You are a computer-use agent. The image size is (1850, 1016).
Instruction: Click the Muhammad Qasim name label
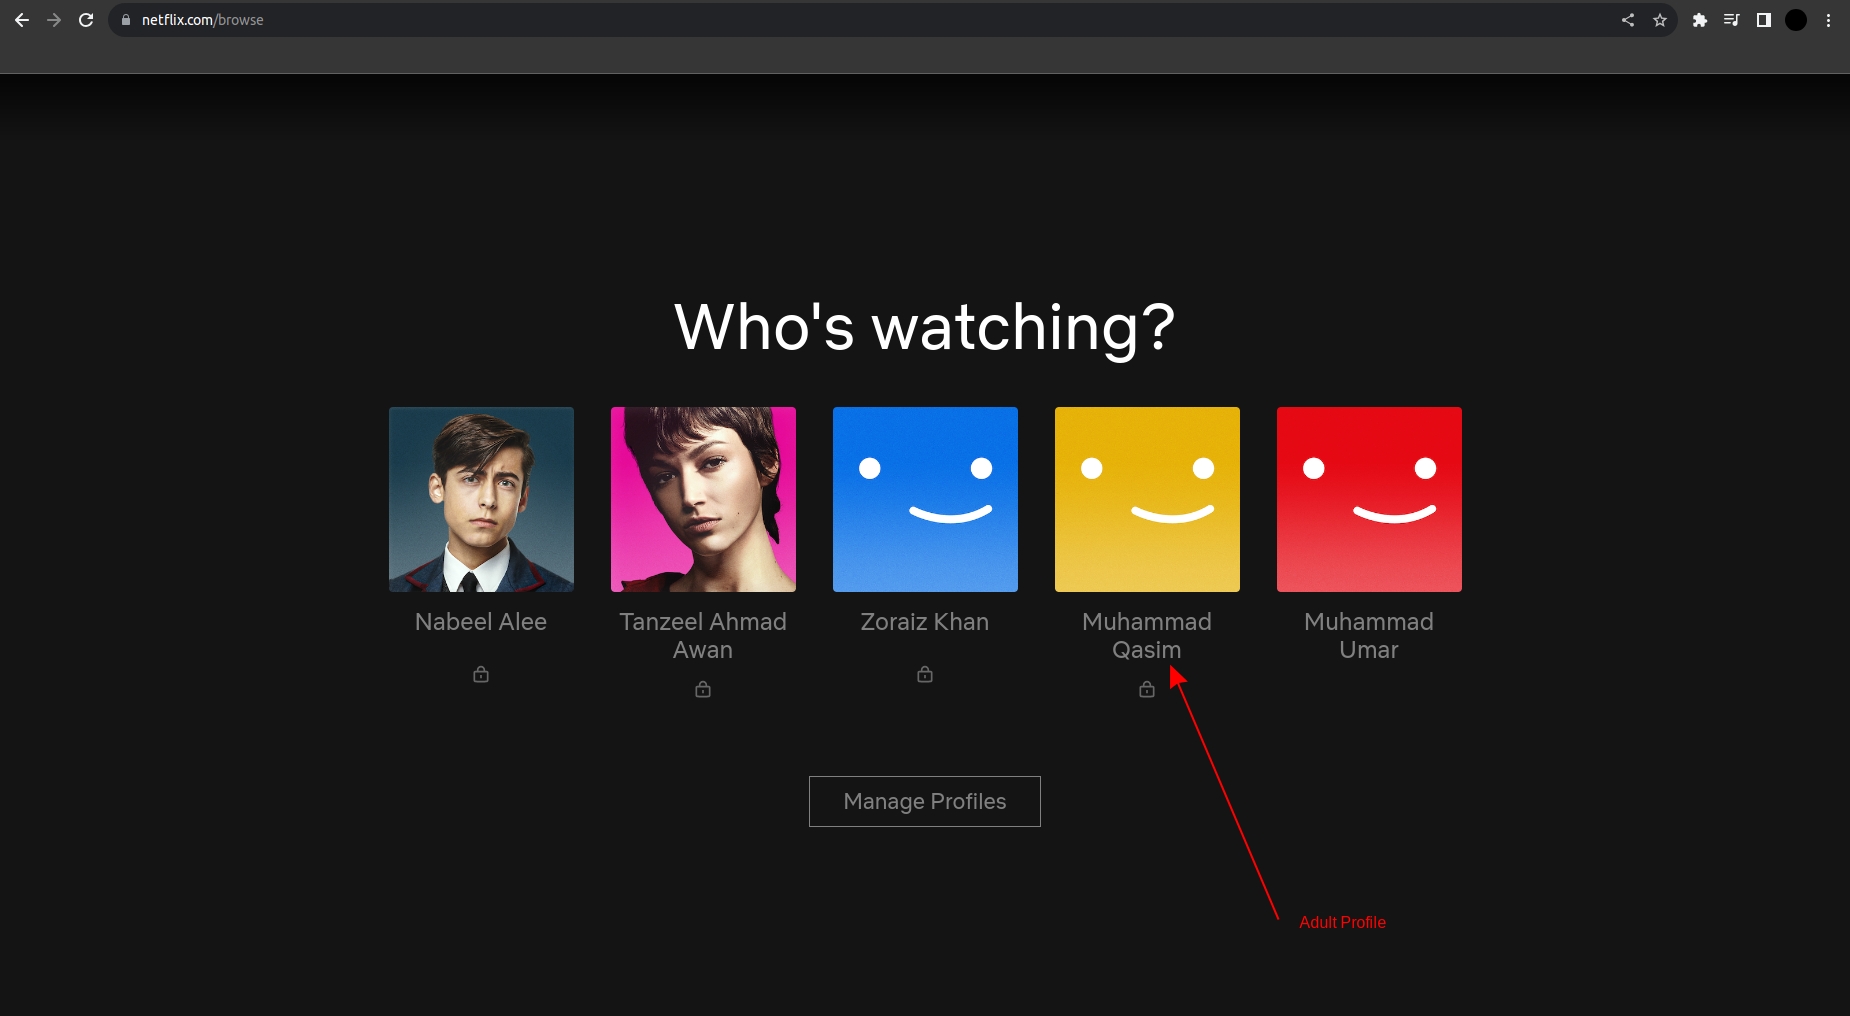[x=1147, y=636]
